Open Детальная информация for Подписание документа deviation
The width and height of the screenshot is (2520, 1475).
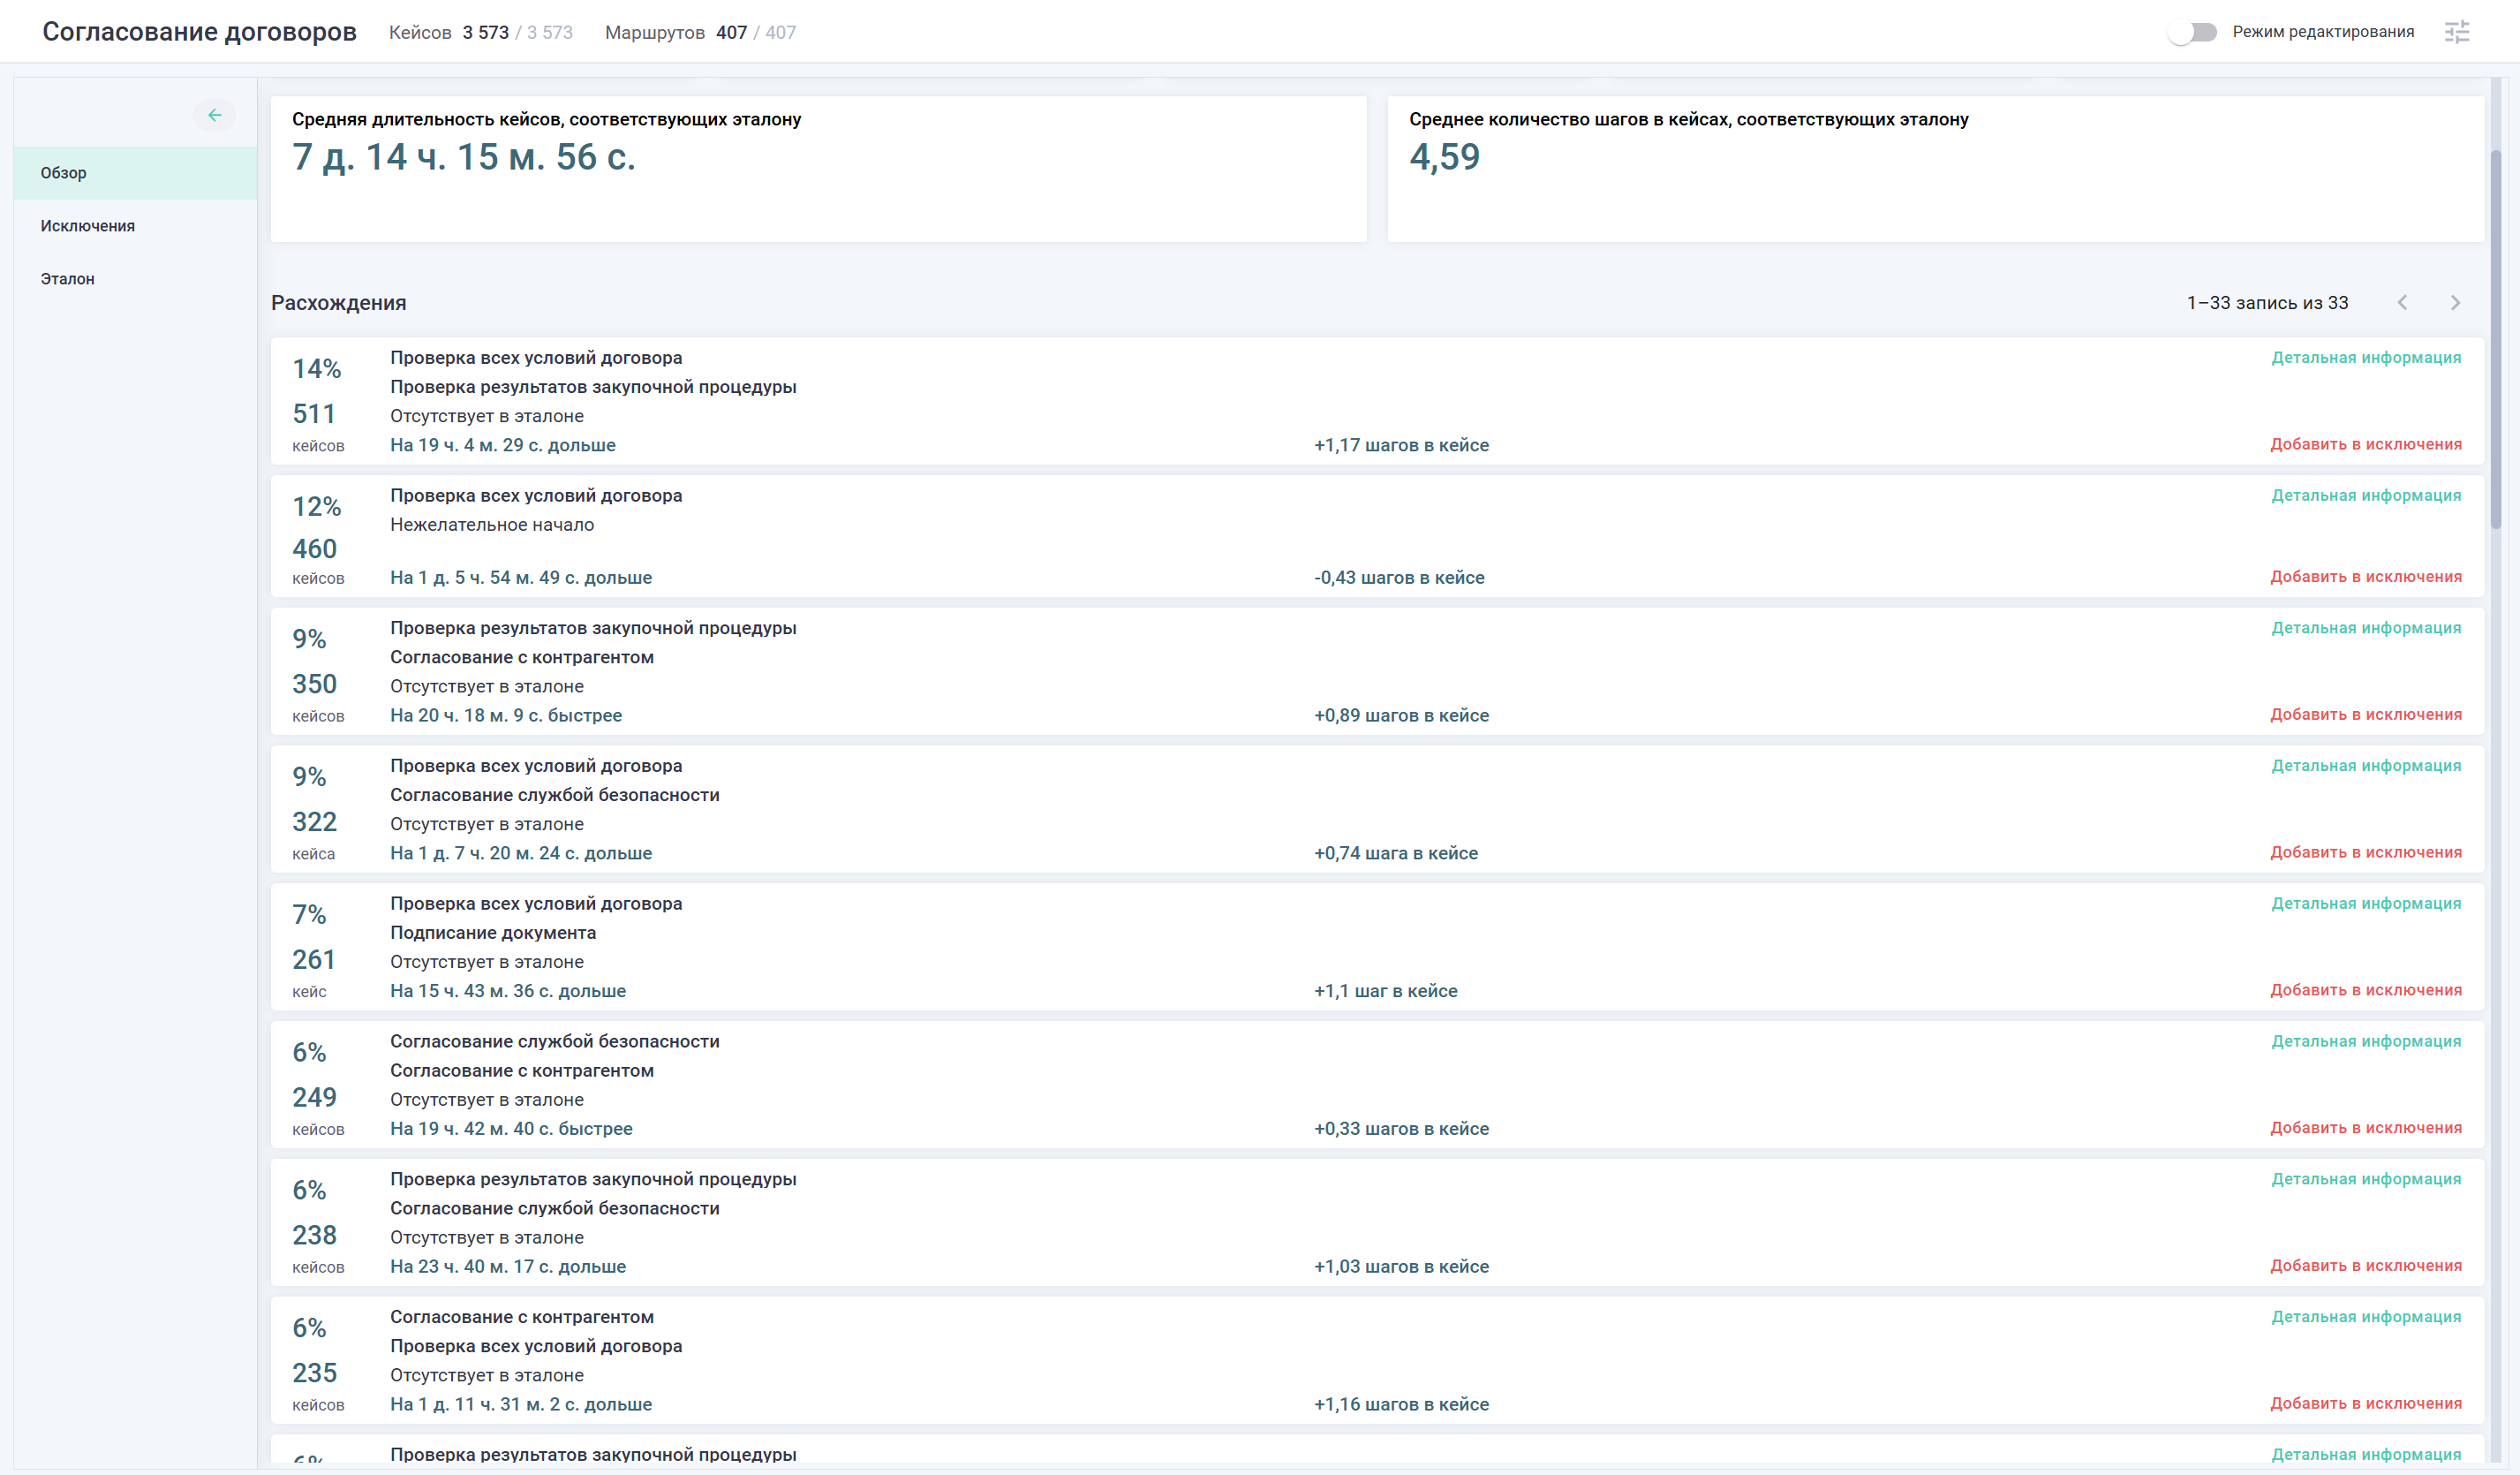(2366, 903)
